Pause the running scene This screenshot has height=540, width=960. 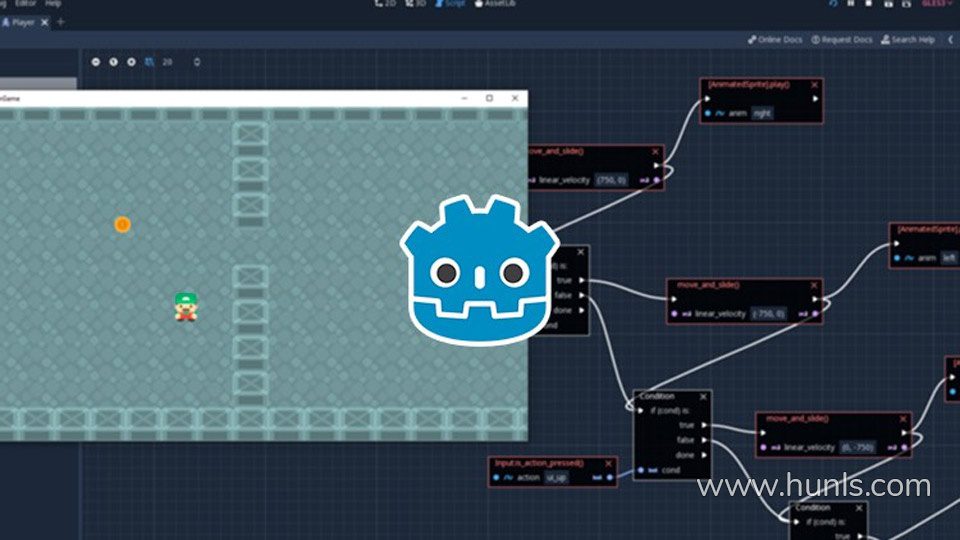coord(851,3)
